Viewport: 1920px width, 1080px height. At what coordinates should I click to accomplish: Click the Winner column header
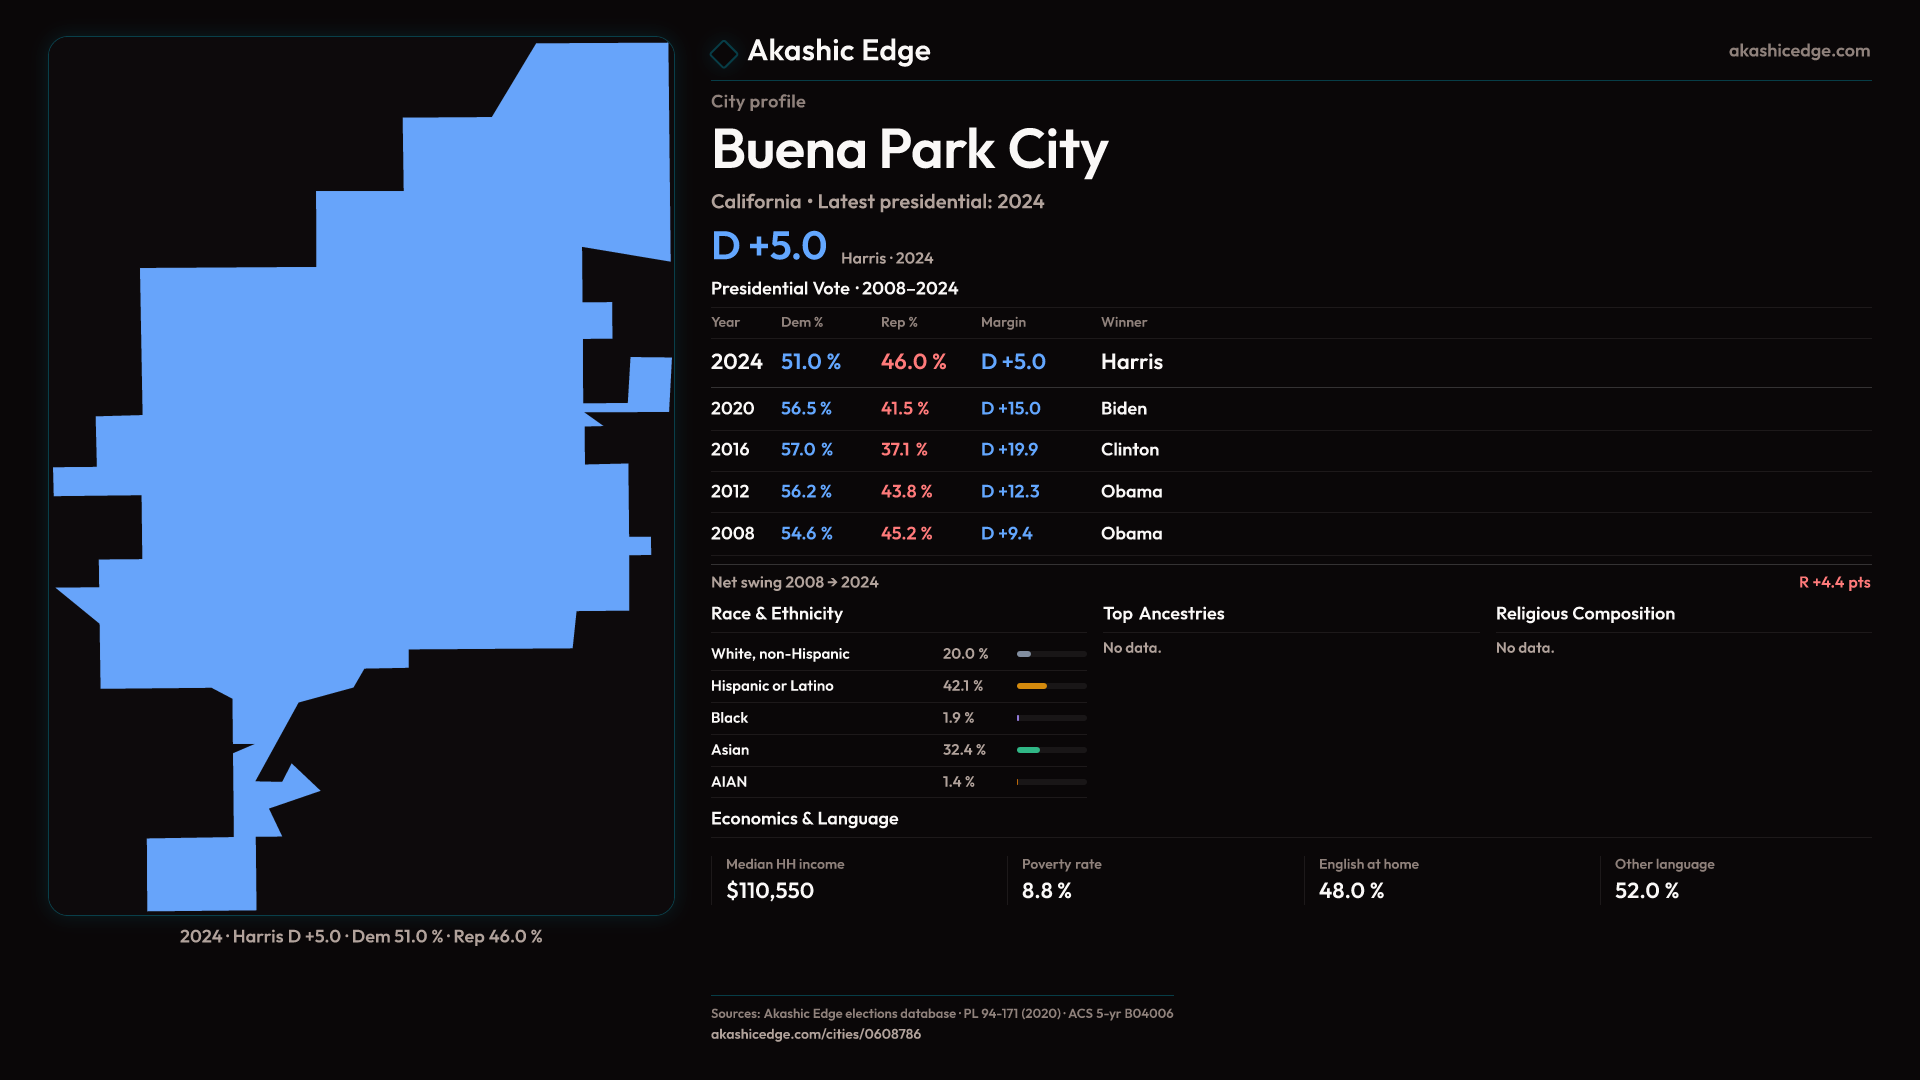1123,322
